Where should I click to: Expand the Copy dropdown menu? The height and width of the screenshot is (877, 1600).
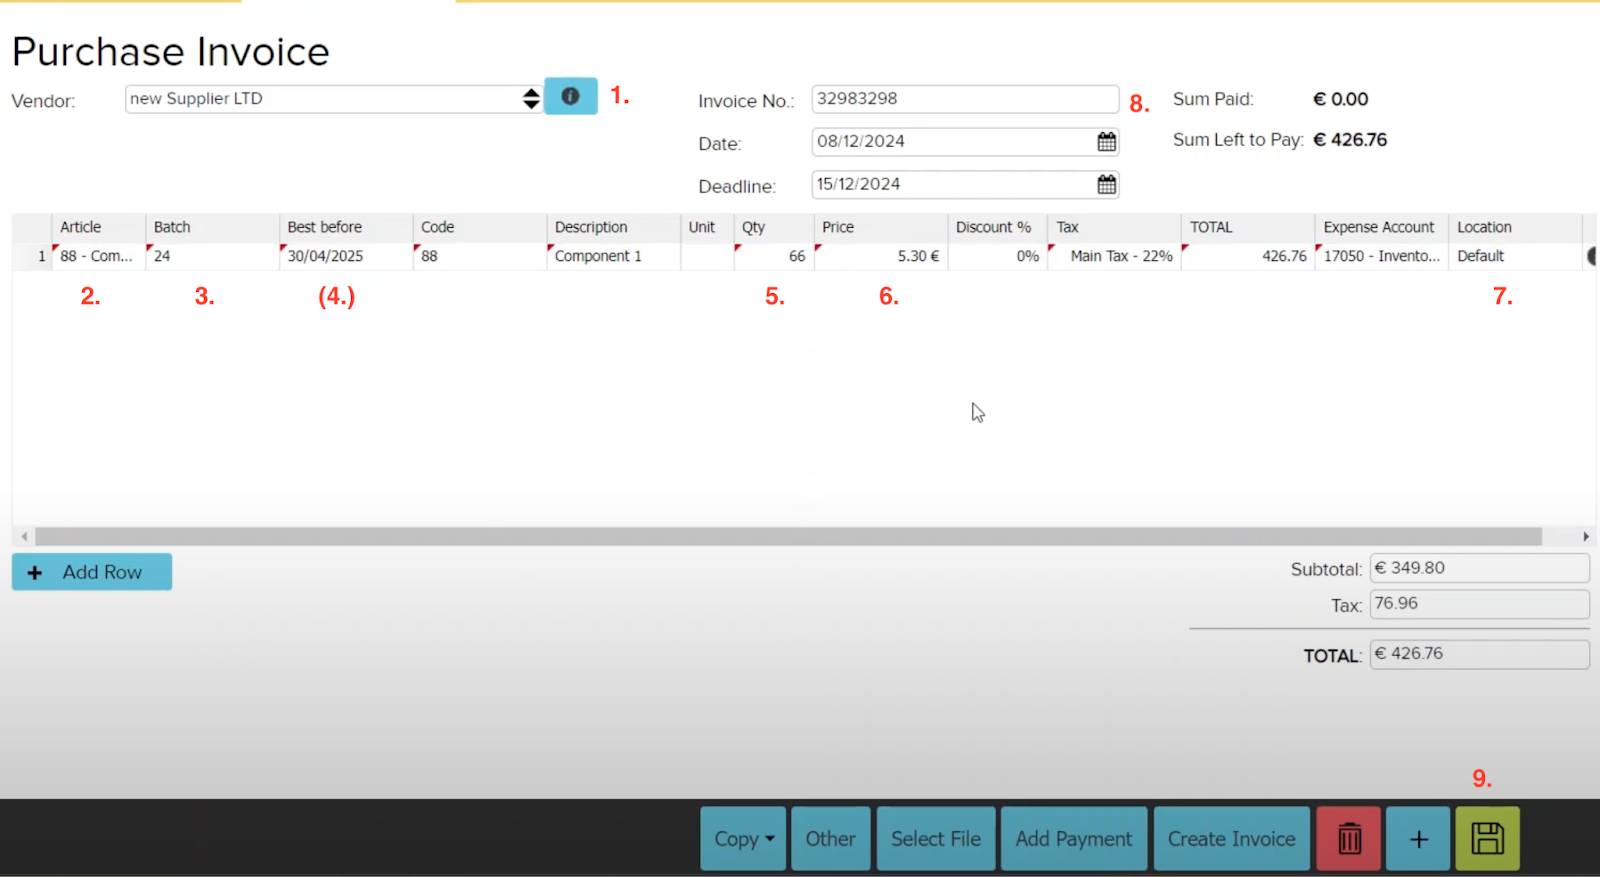744,838
